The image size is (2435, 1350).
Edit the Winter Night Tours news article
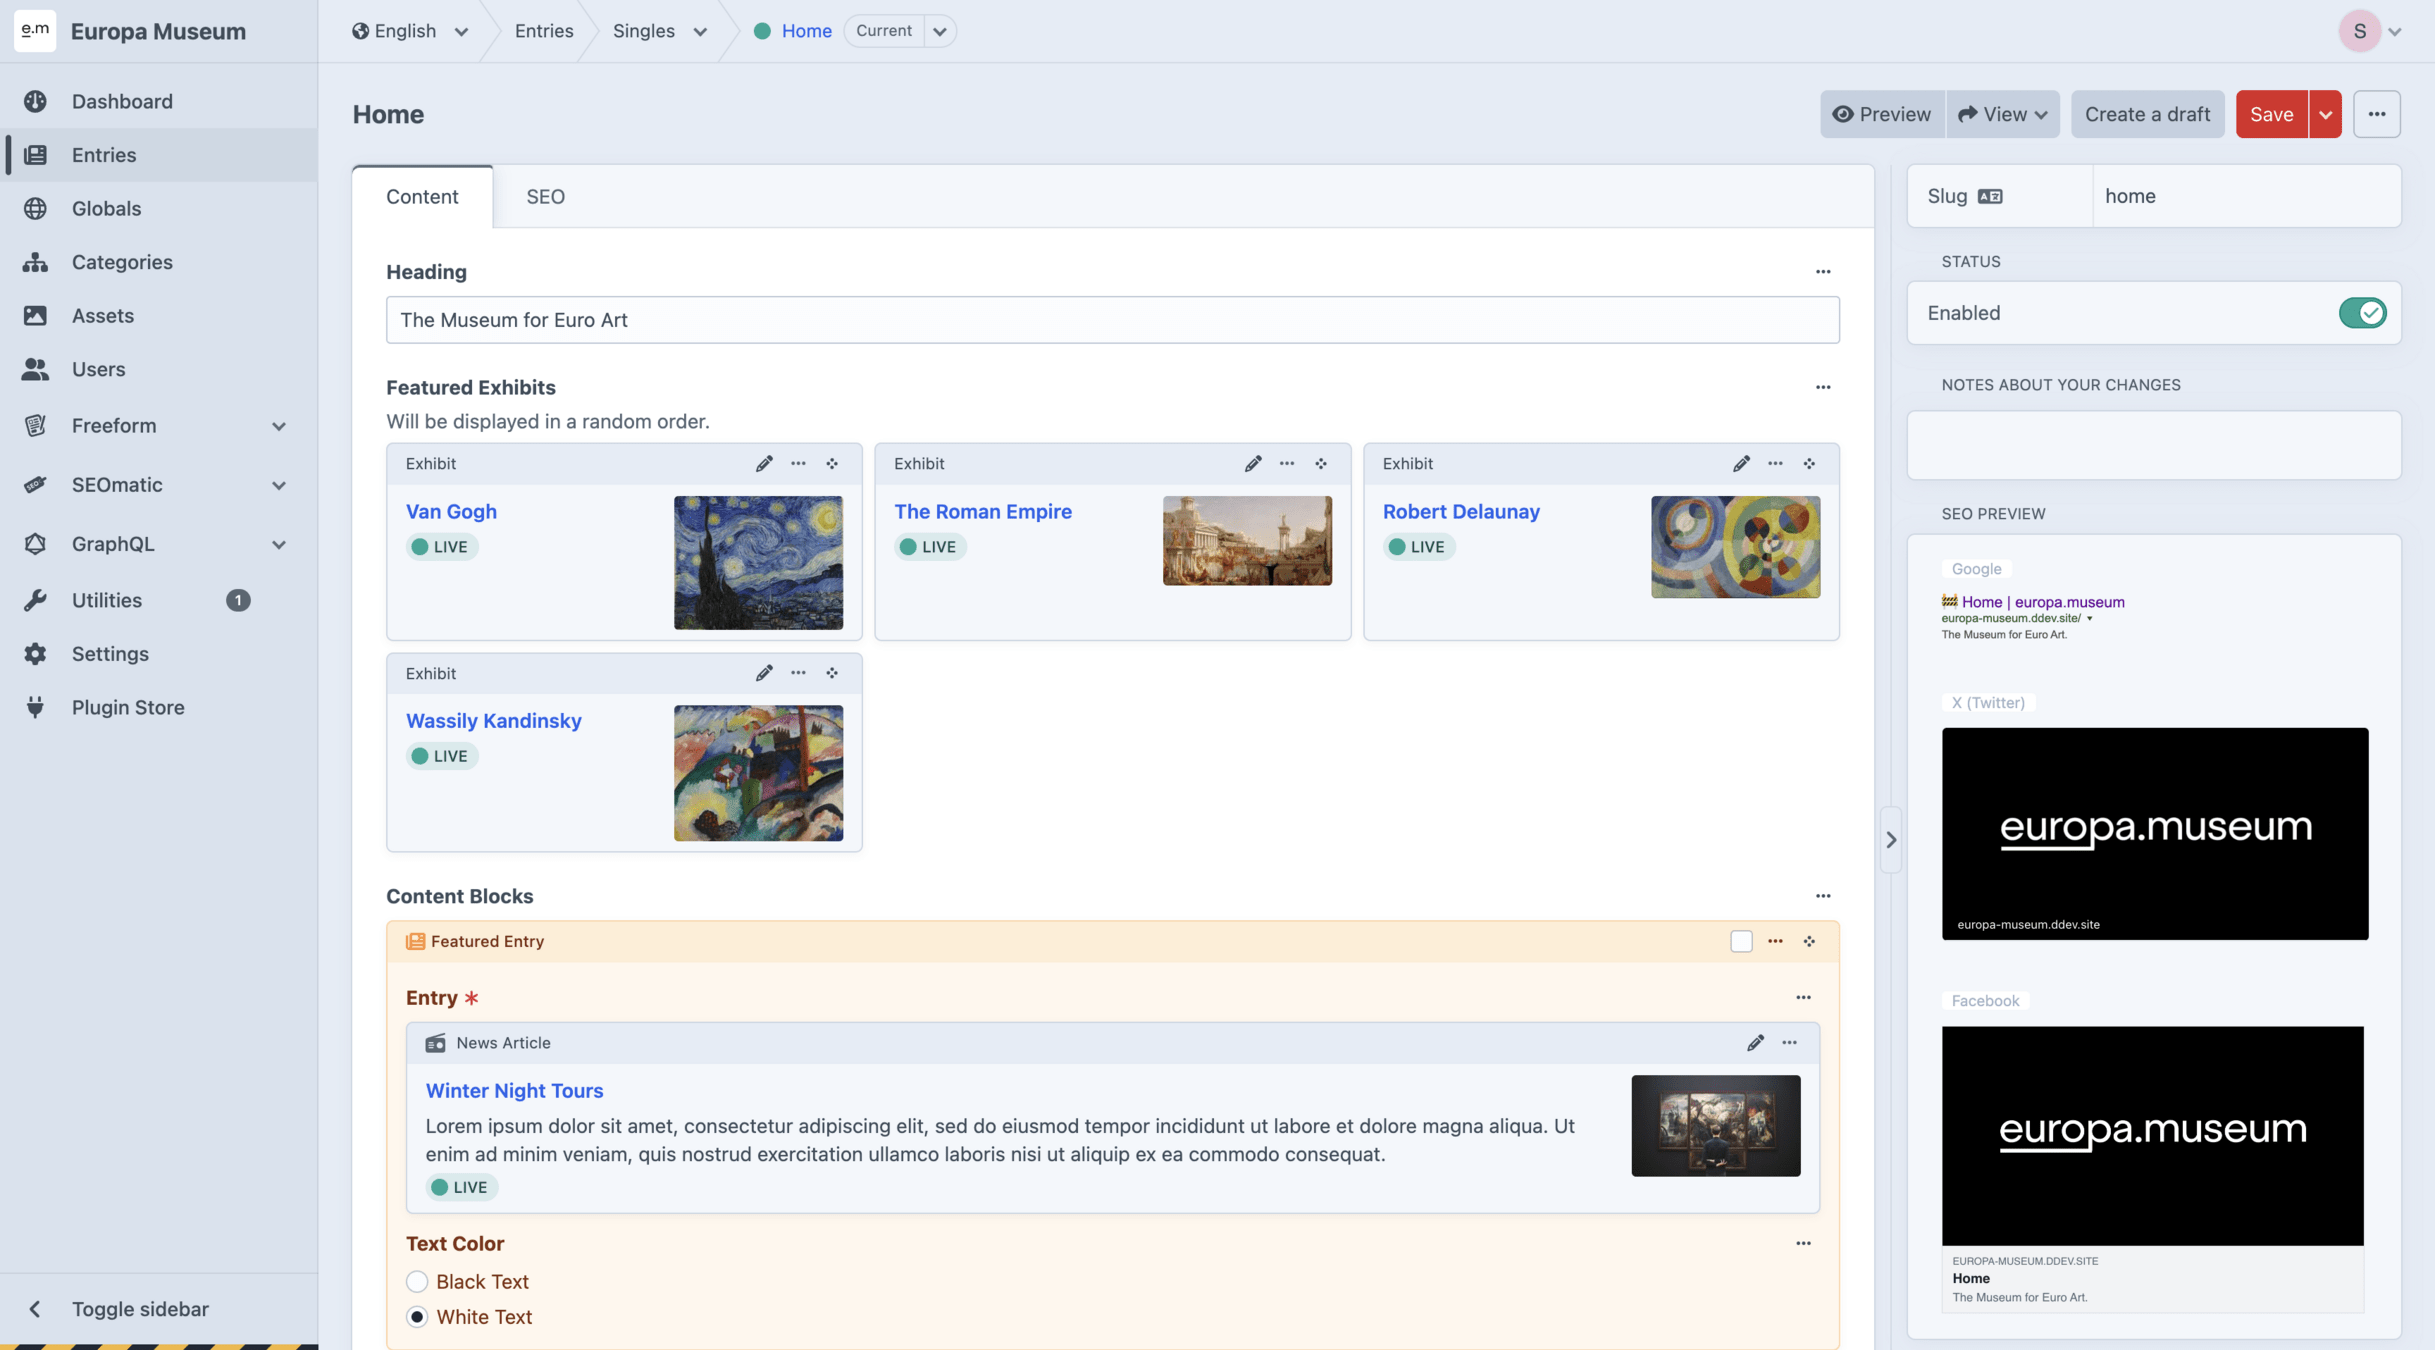(x=1755, y=1043)
